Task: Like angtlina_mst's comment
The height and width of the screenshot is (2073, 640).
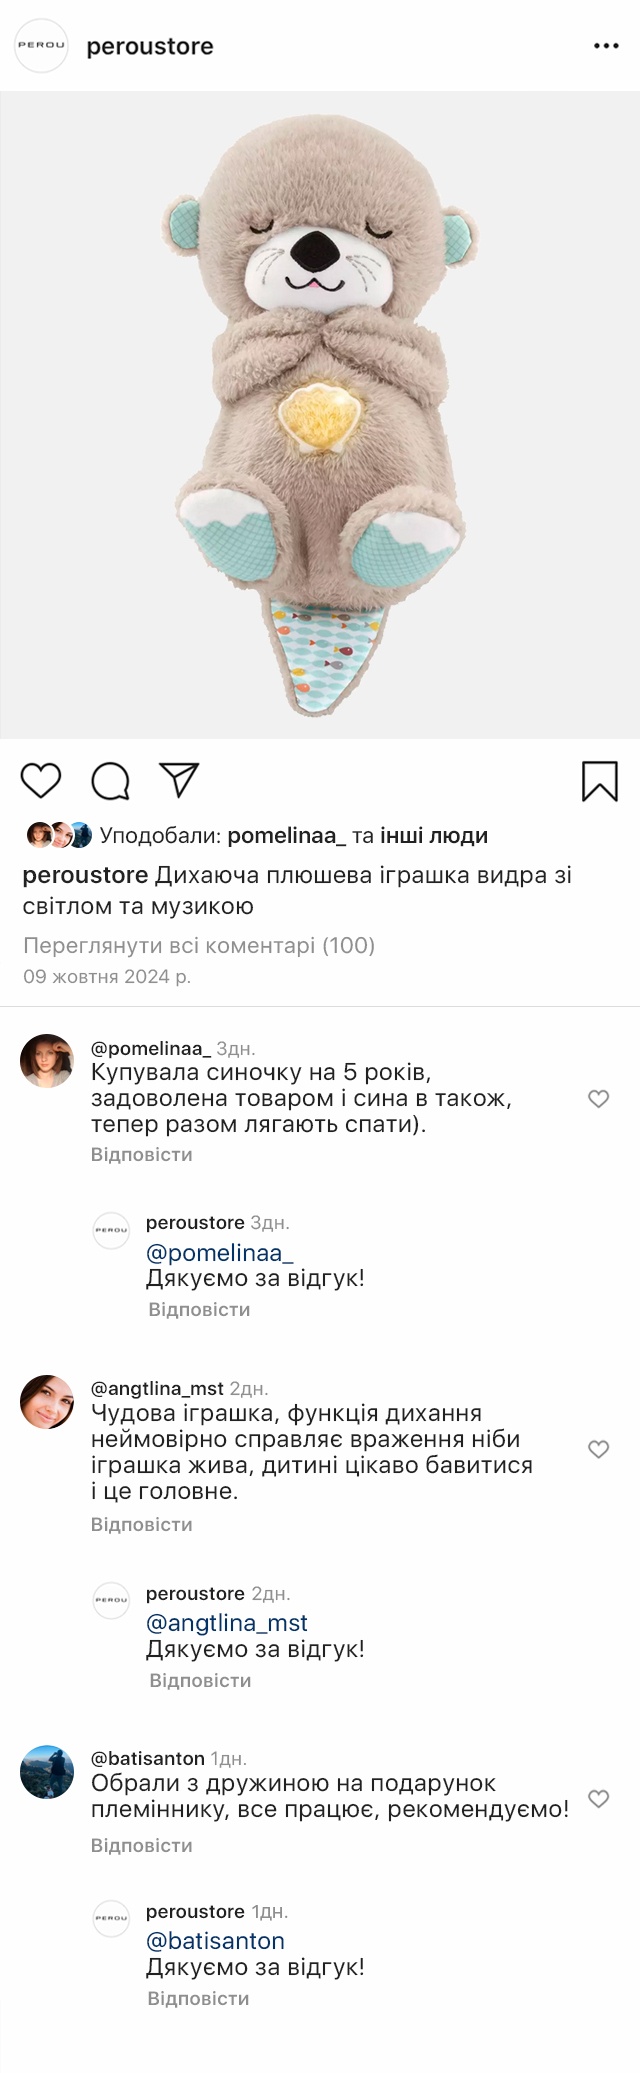Action: coord(598,1449)
